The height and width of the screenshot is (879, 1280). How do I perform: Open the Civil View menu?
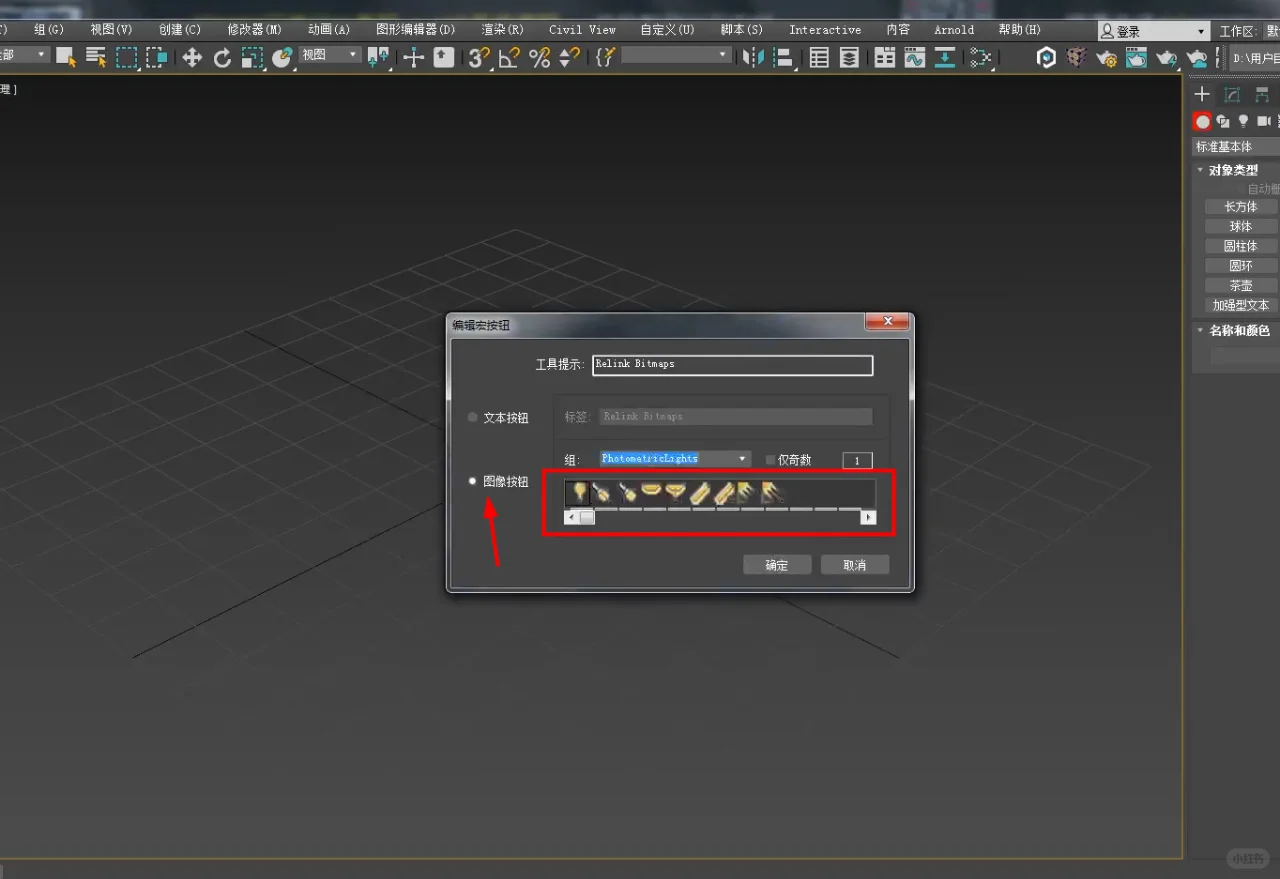coord(581,29)
